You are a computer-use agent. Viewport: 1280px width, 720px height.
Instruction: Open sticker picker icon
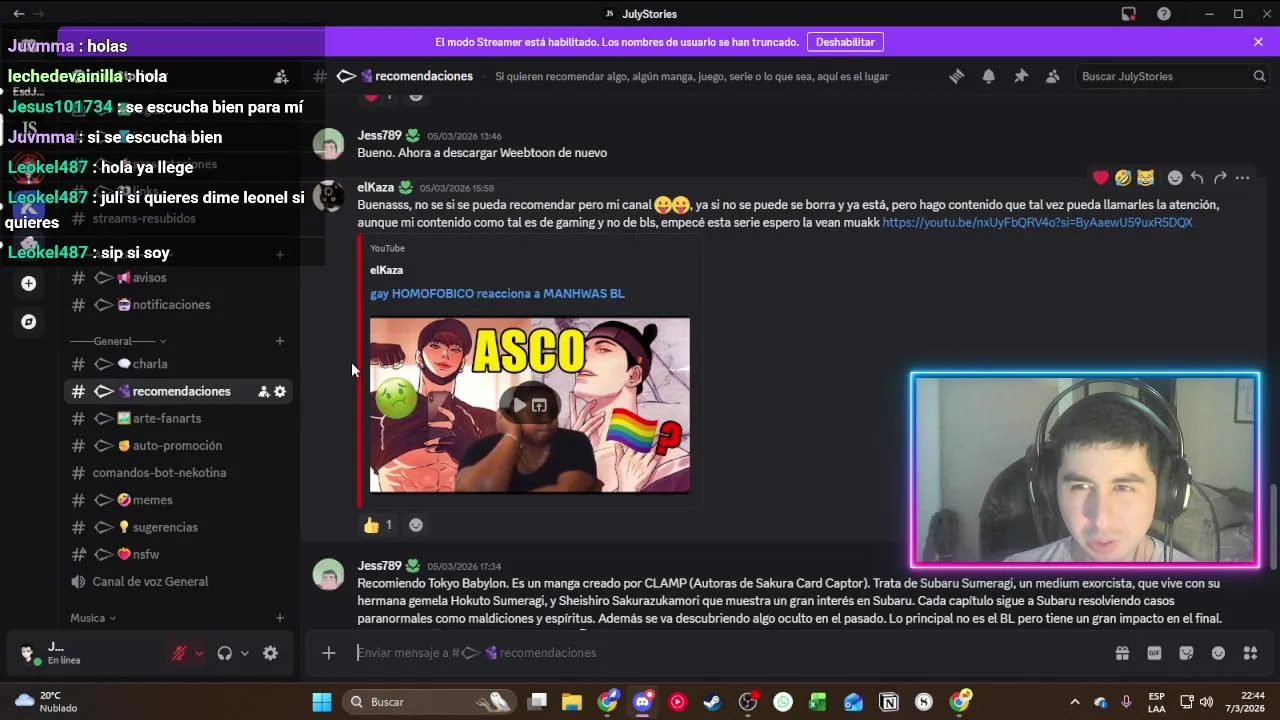click(1186, 653)
